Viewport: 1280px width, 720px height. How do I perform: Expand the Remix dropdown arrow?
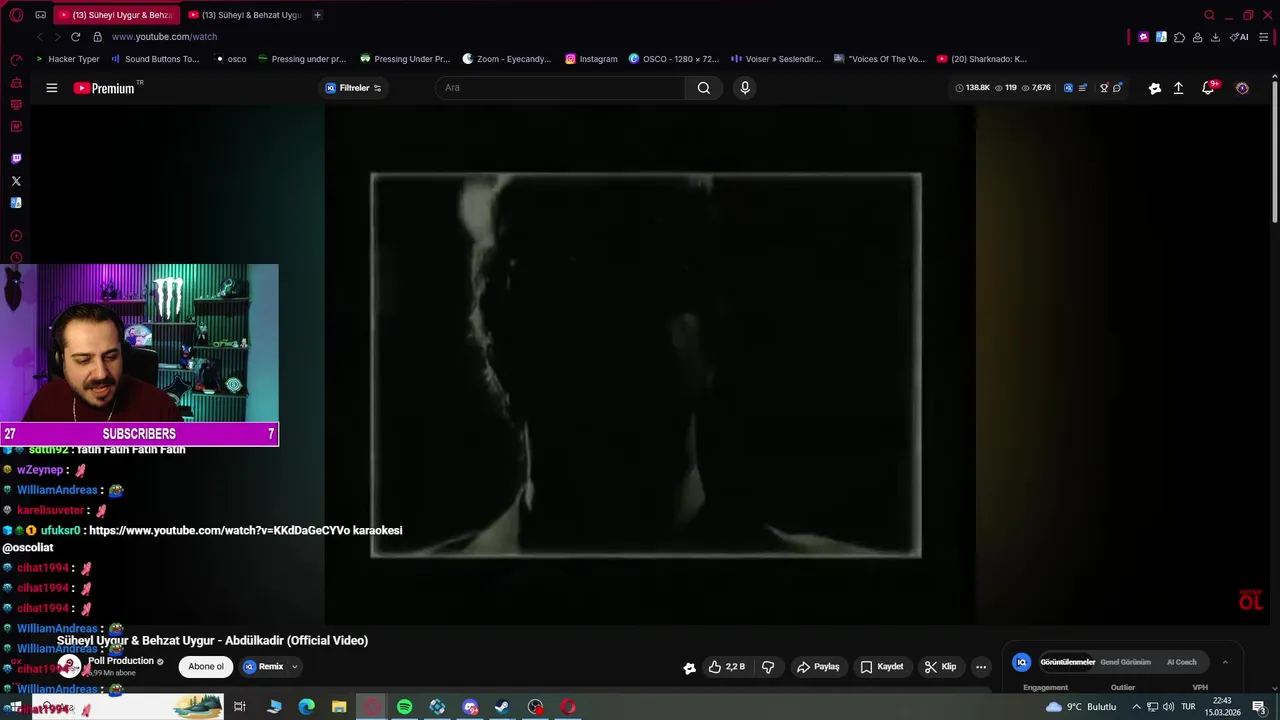pyautogui.click(x=294, y=667)
